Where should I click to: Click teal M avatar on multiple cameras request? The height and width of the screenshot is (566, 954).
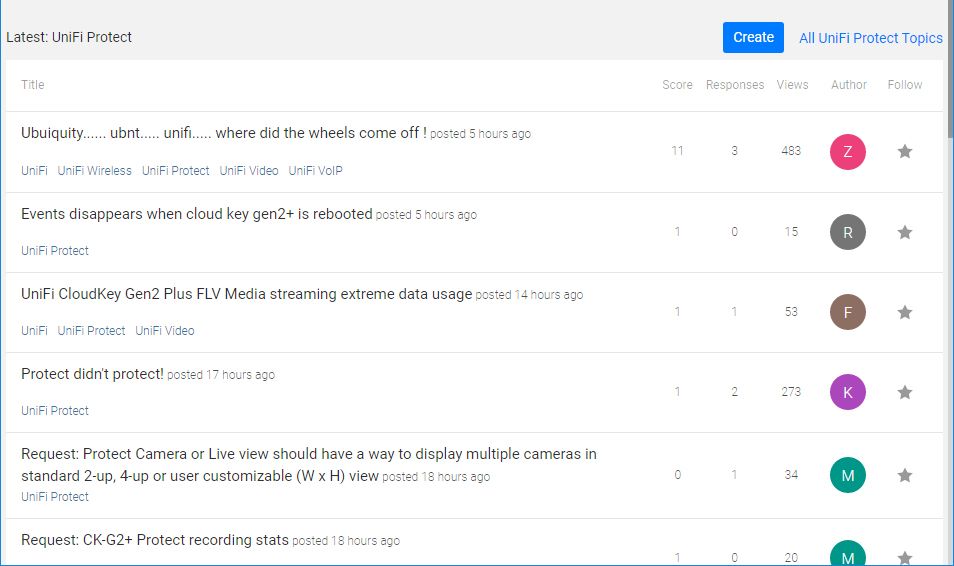[x=847, y=475]
